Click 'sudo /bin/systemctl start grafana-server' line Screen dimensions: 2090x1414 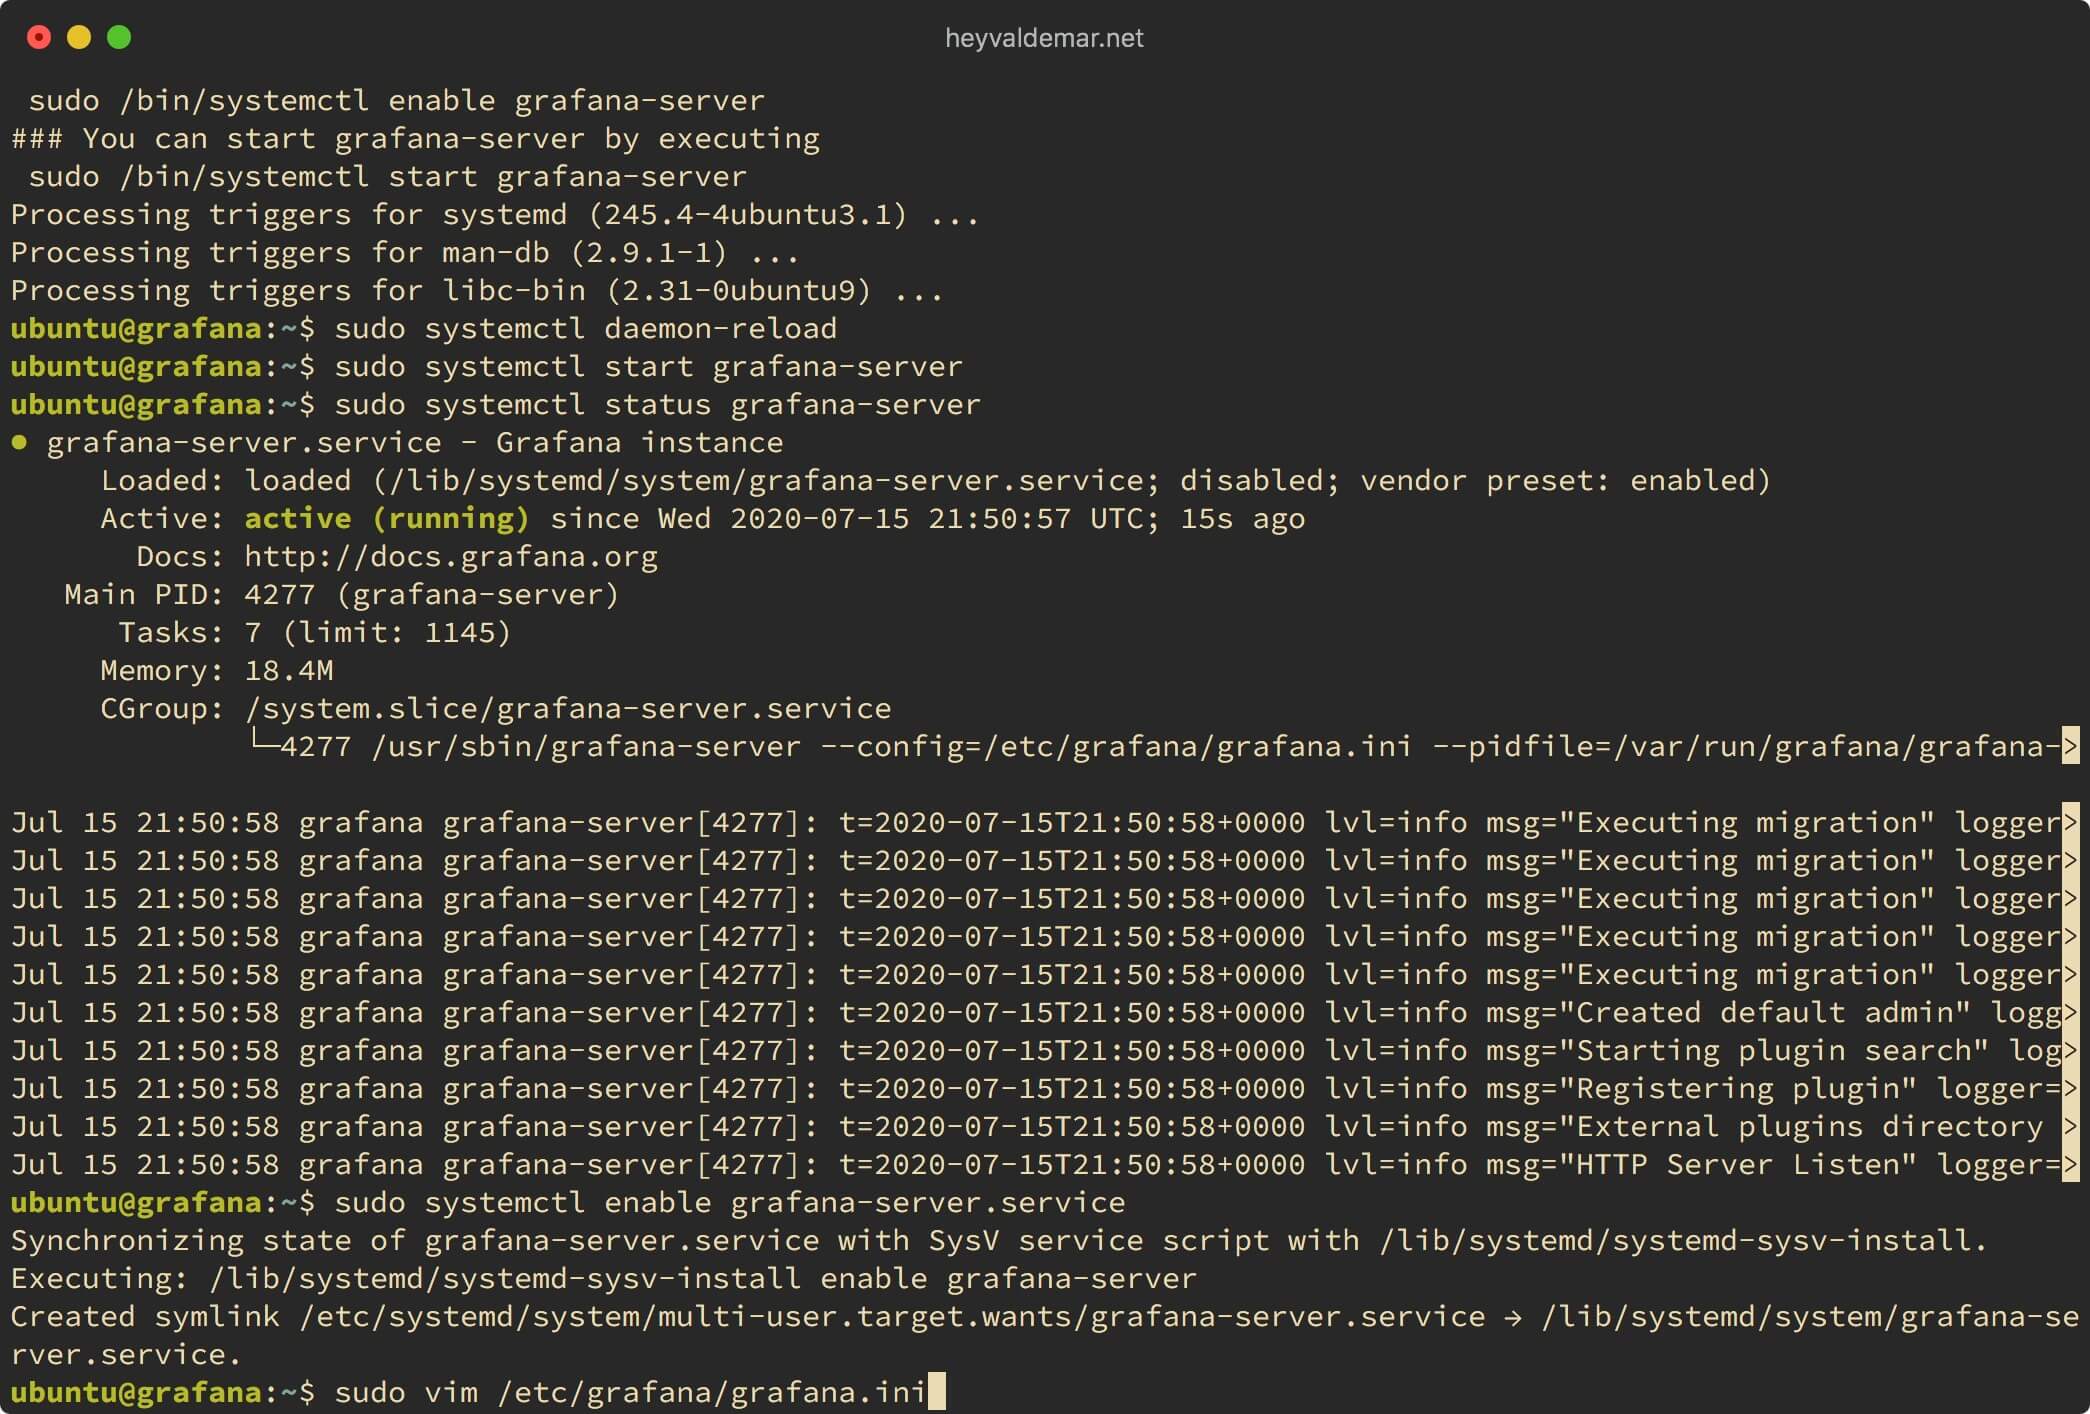point(388,176)
